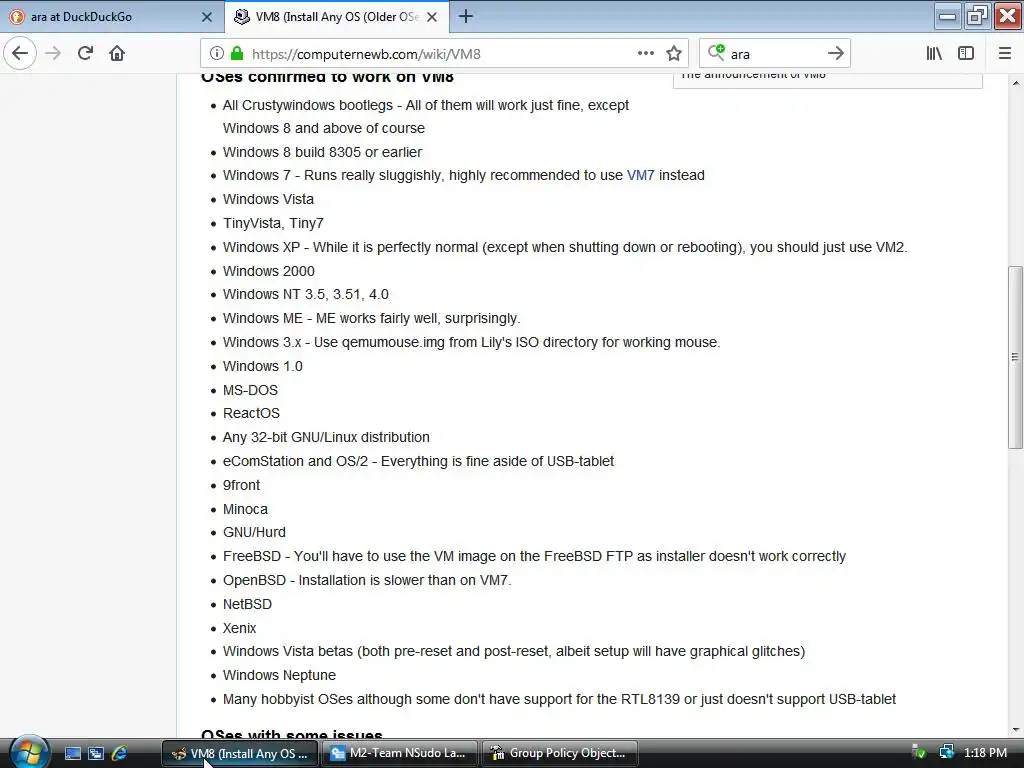The width and height of the screenshot is (1024, 768).
Task: Click the 'Windows ME' list entry
Action: coord(371,319)
